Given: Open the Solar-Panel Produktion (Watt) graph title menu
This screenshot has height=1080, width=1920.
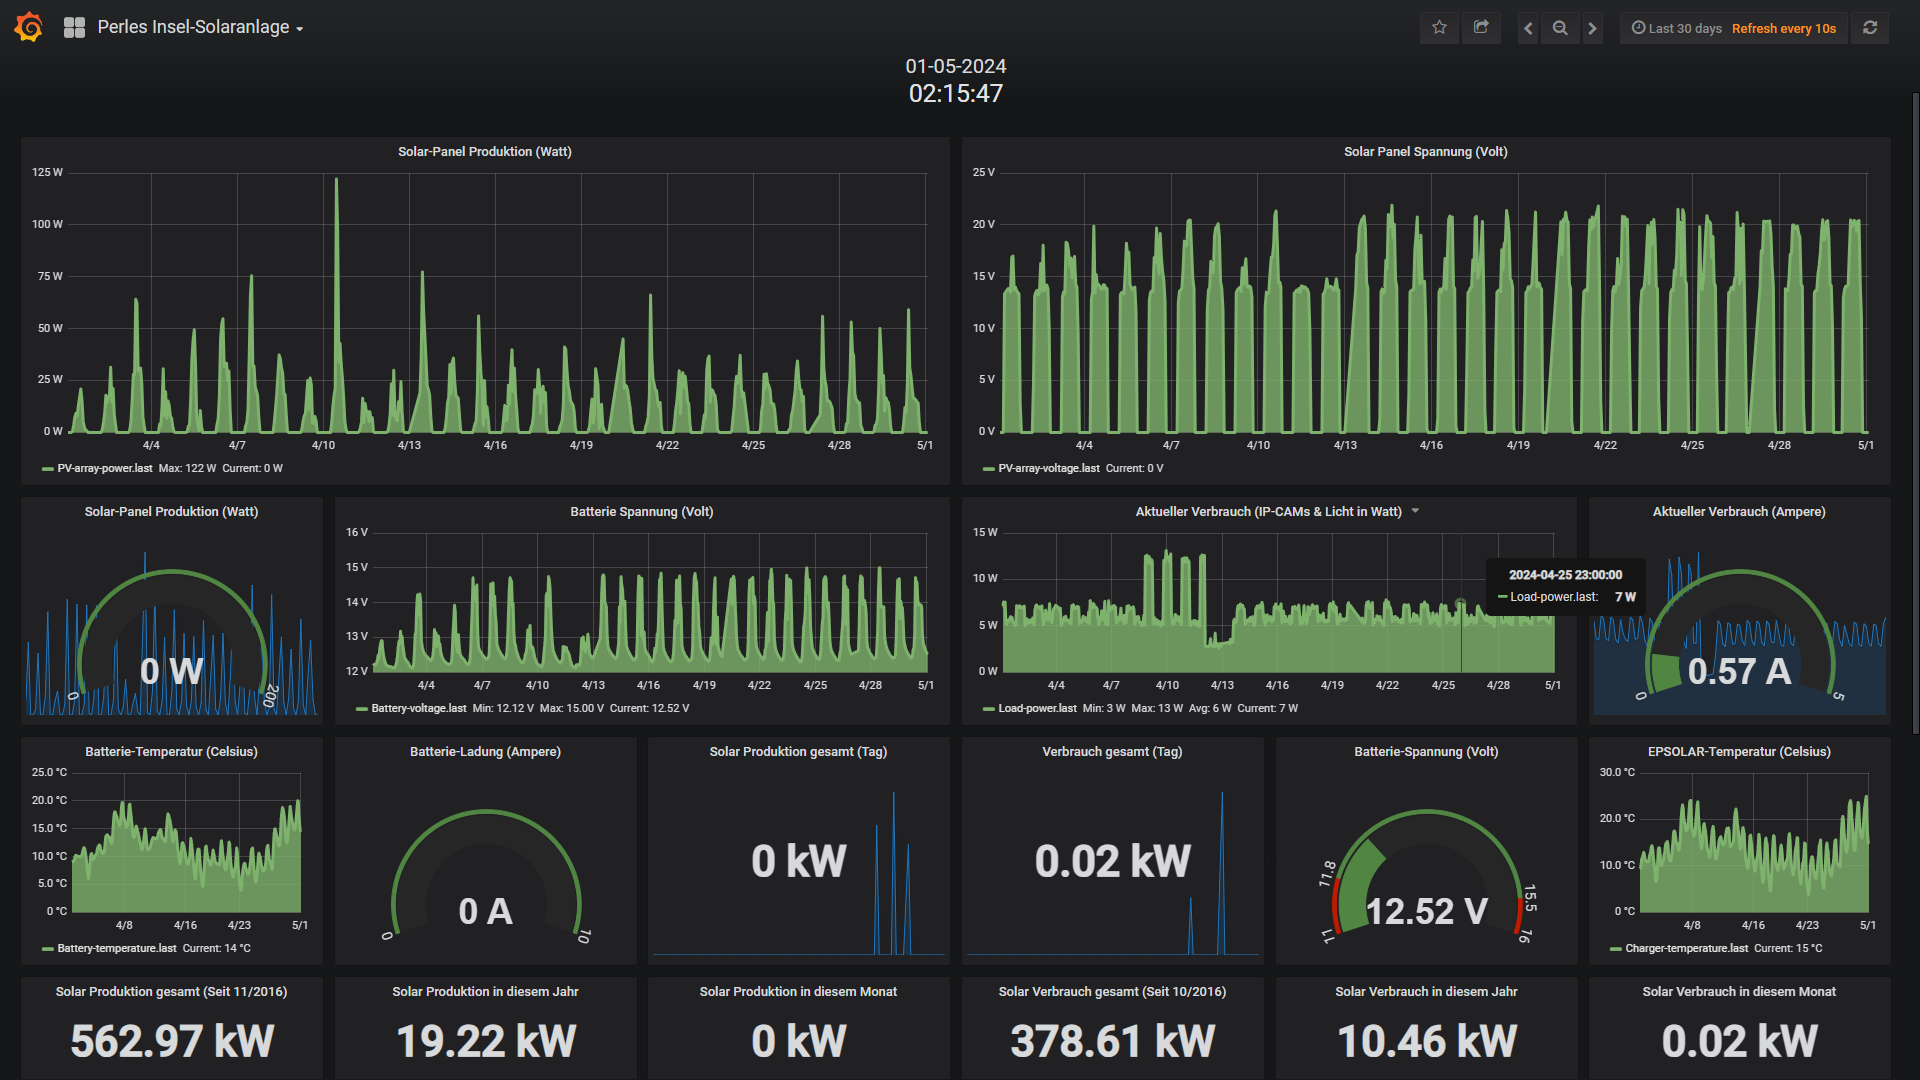Looking at the screenshot, I should click(x=485, y=152).
